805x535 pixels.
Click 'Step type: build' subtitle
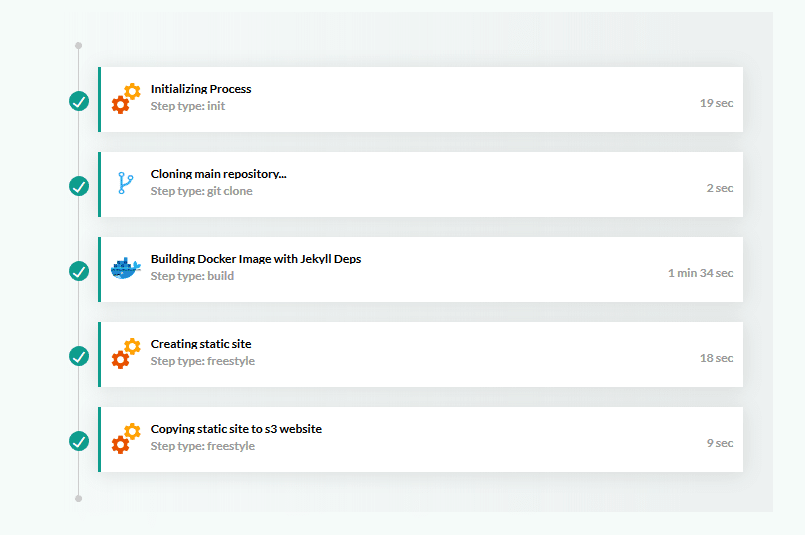point(192,276)
